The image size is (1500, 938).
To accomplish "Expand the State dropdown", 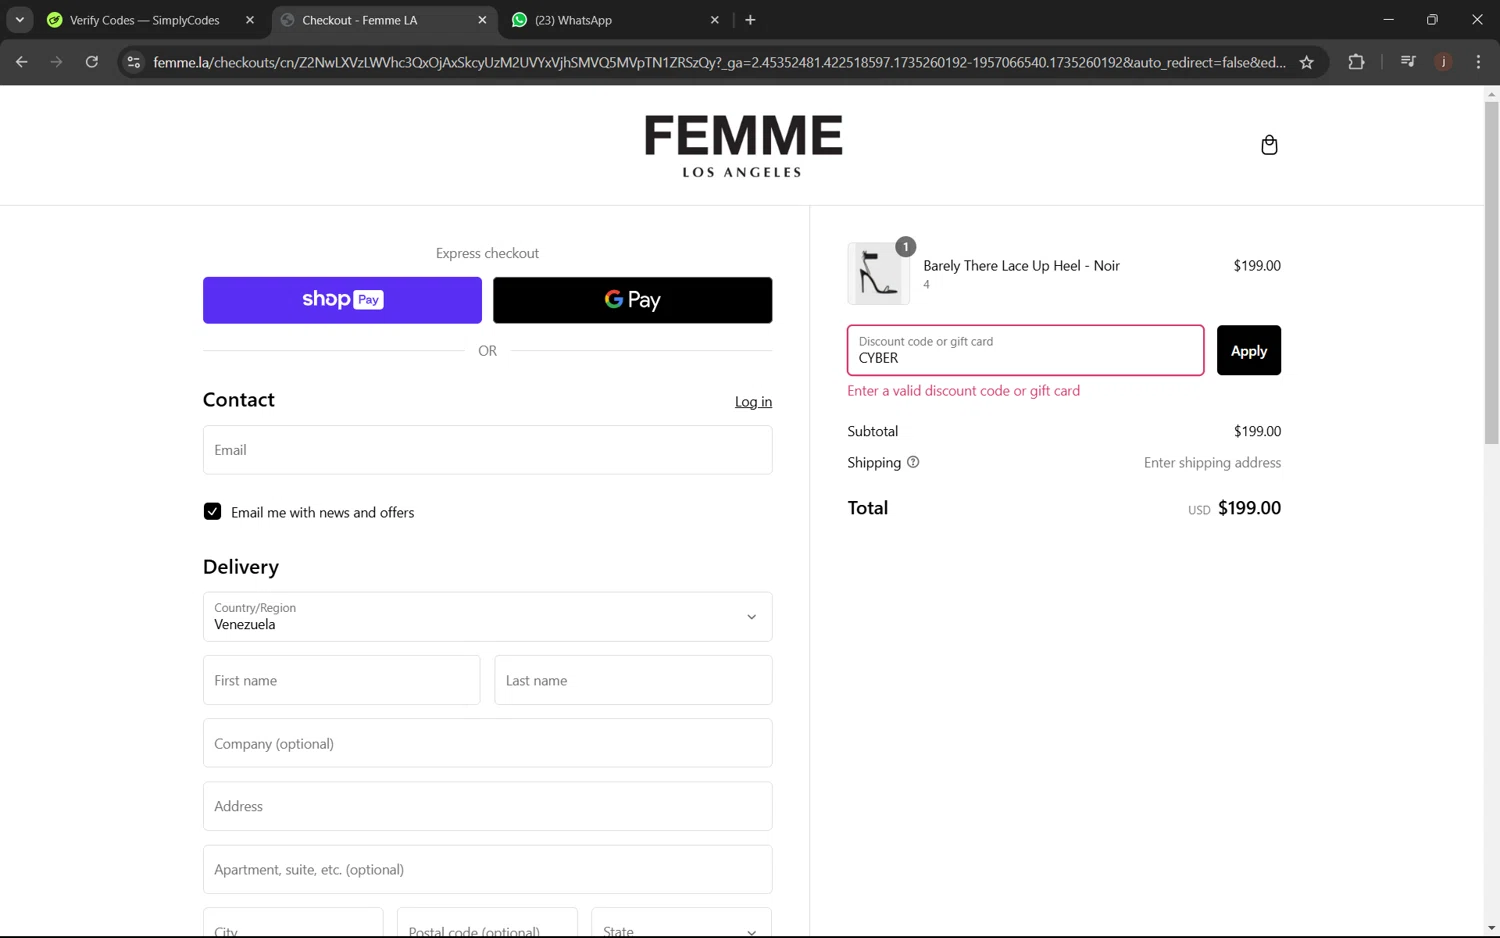I will coord(681,923).
